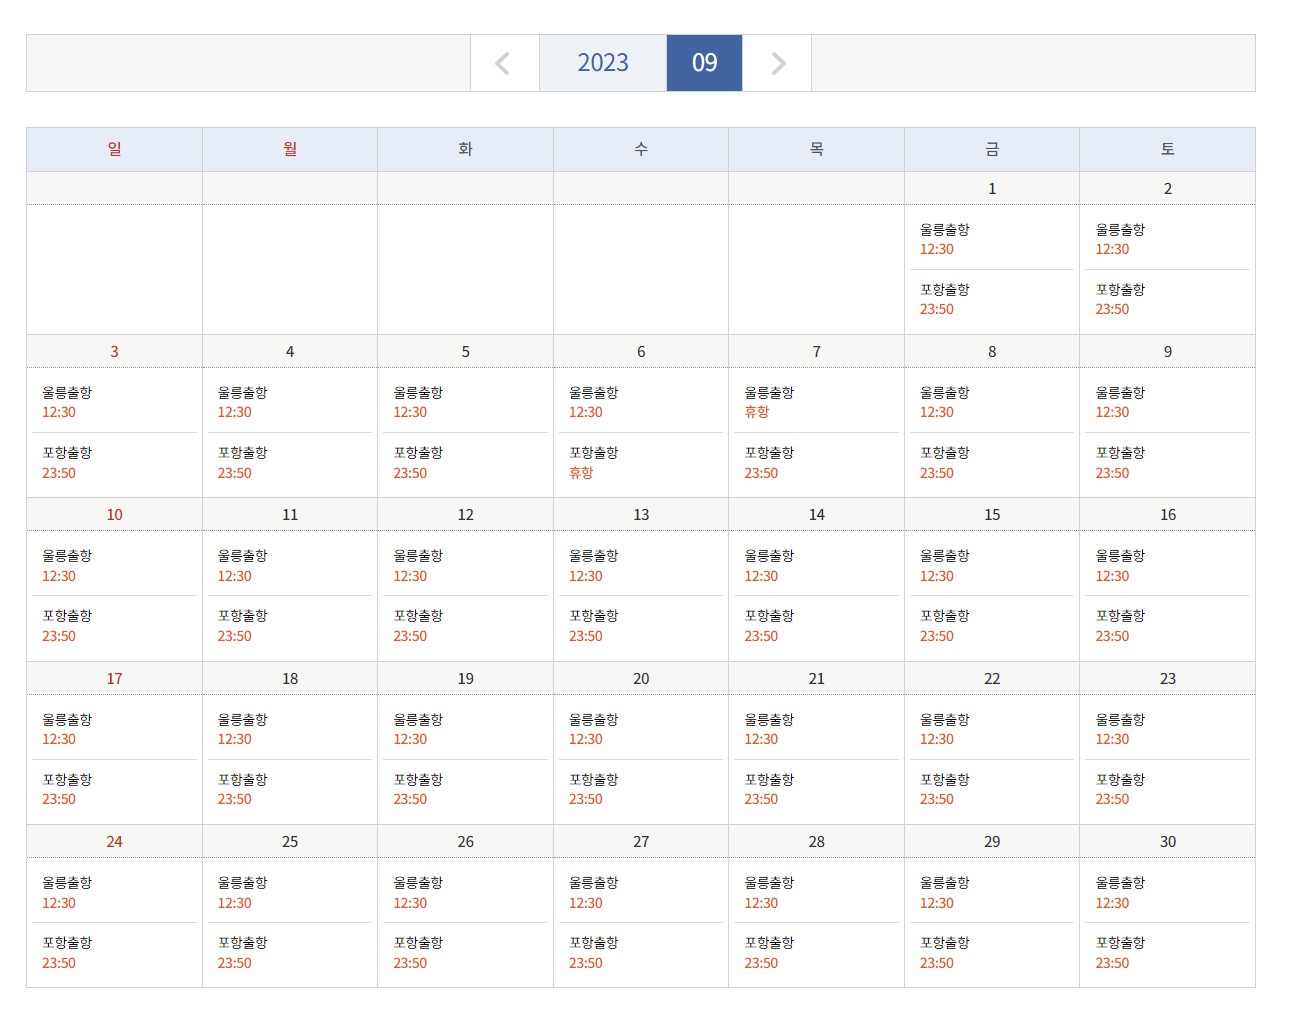This screenshot has width=1306, height=1022.
Task: Click 포항출항 23:50 time on the 16th
Action: pyautogui.click(x=1112, y=636)
